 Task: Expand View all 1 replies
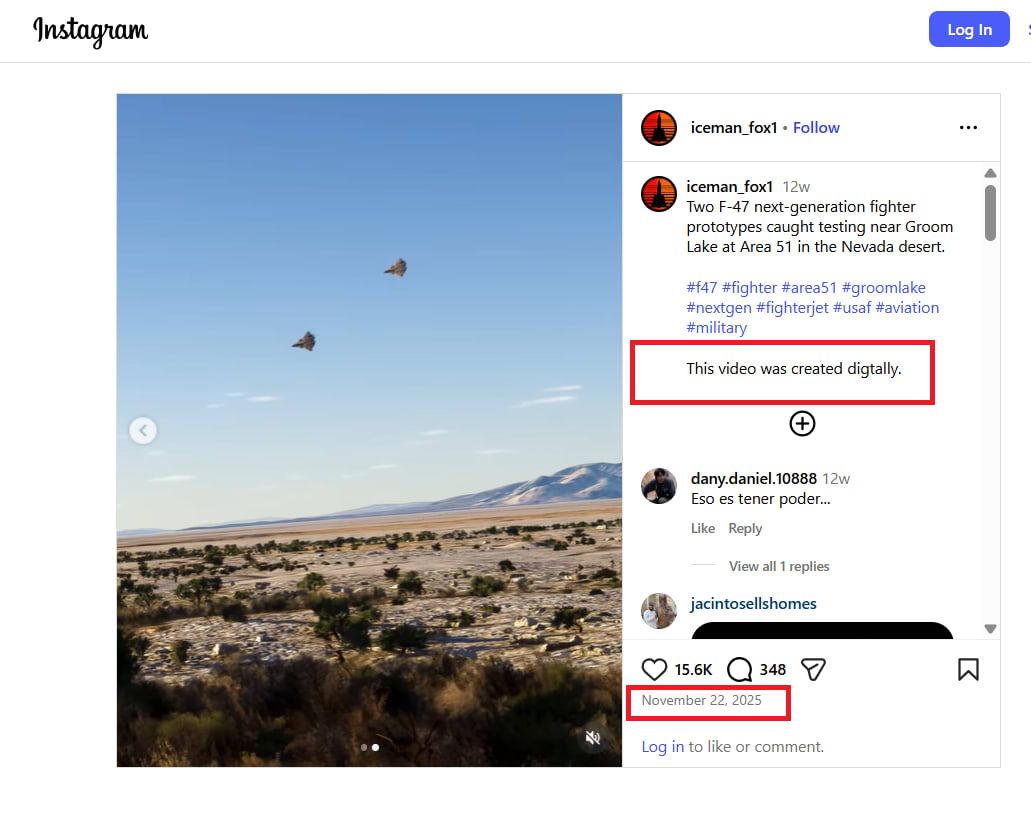tap(779, 566)
